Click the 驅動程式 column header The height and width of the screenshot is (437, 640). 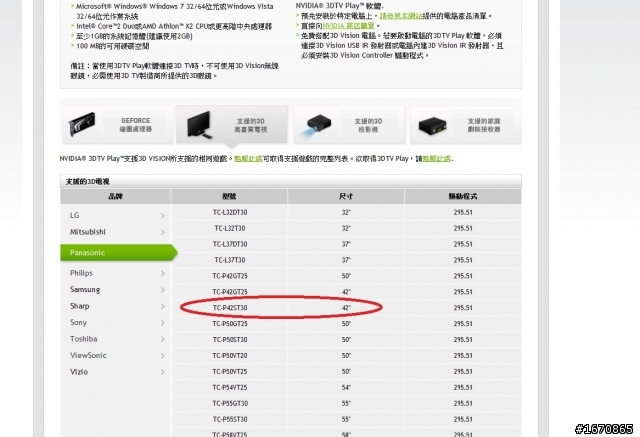[463, 196]
